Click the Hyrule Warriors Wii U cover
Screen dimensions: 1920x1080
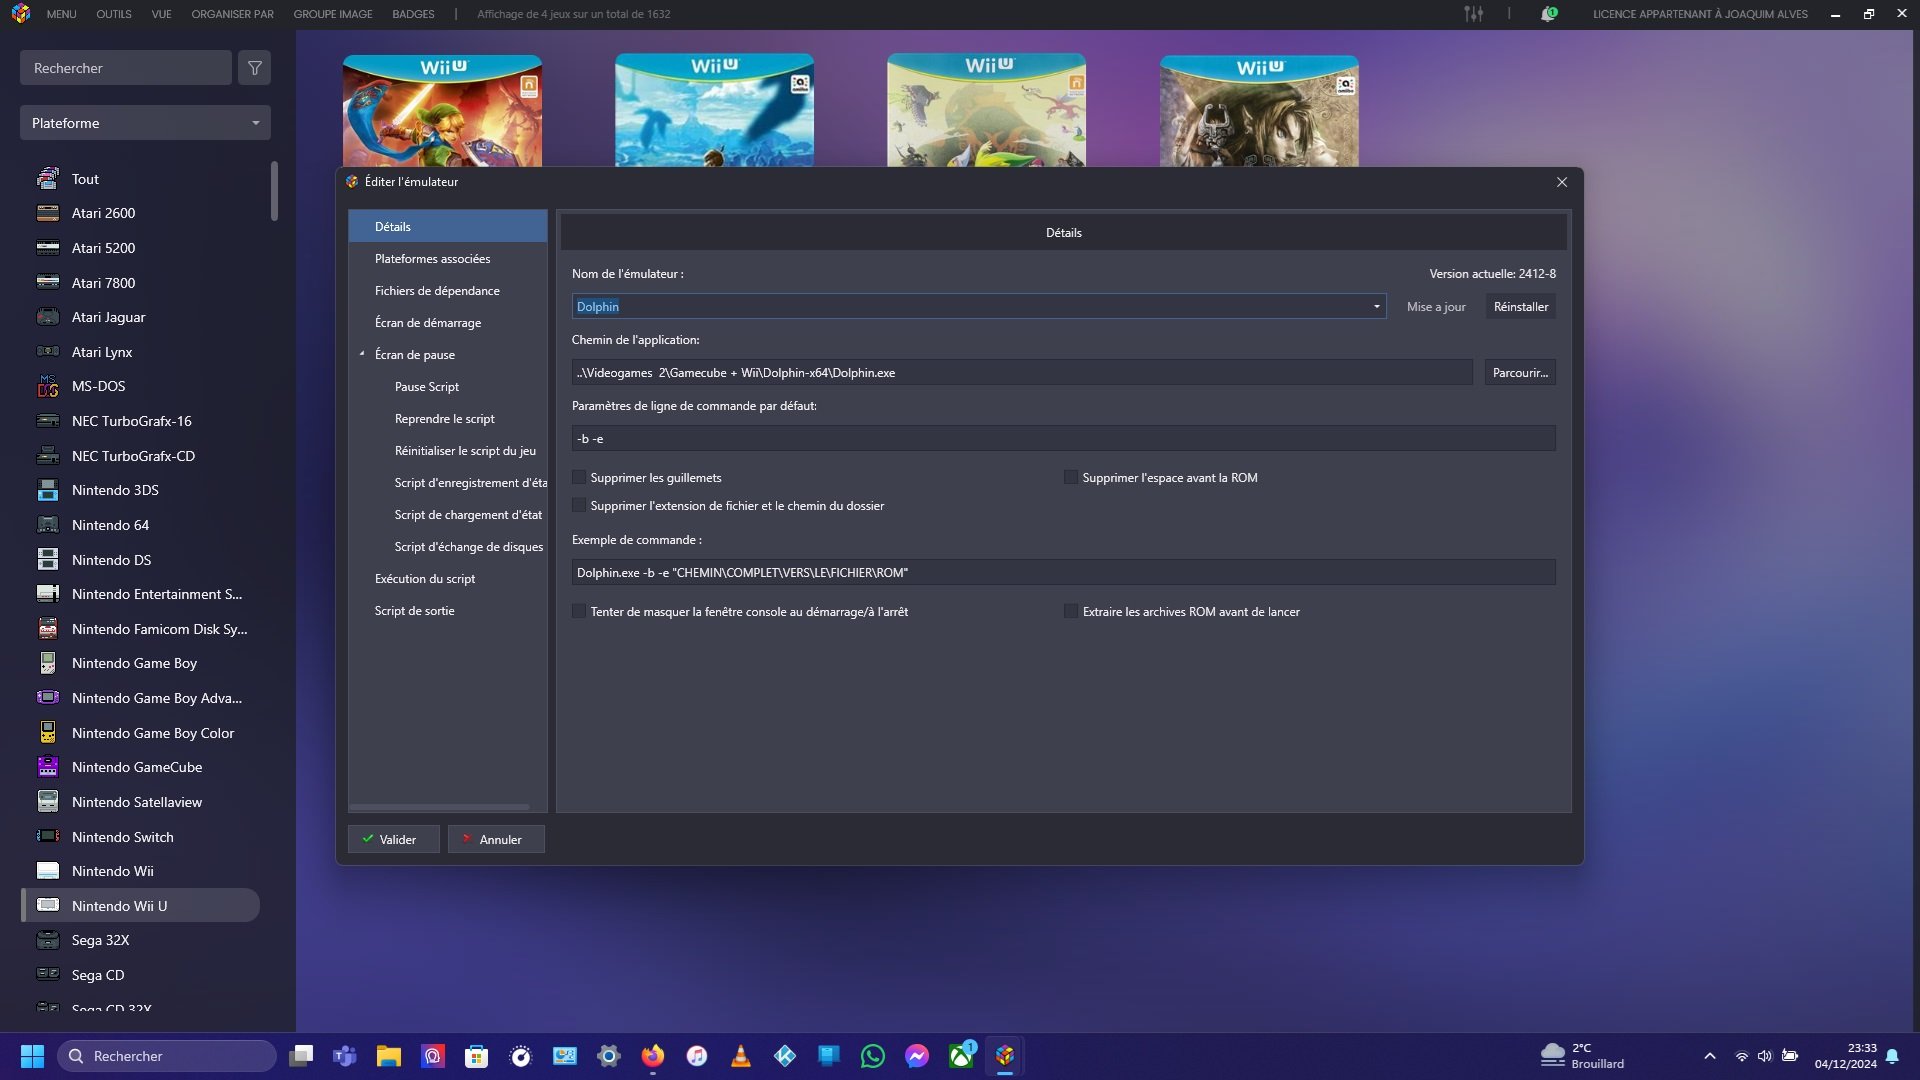coord(442,111)
